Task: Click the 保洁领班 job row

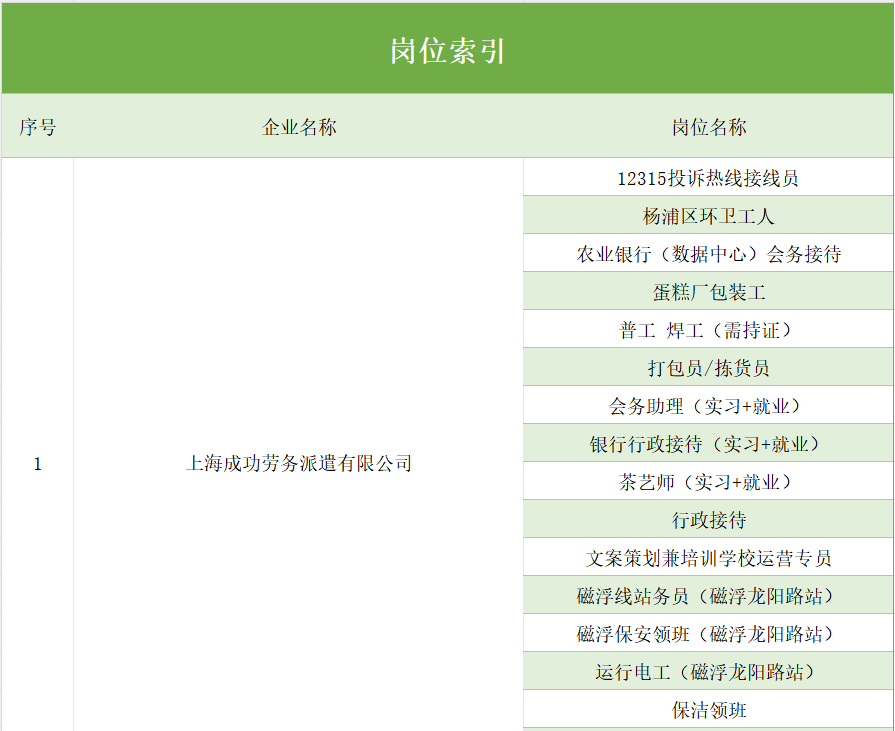Action: point(708,710)
